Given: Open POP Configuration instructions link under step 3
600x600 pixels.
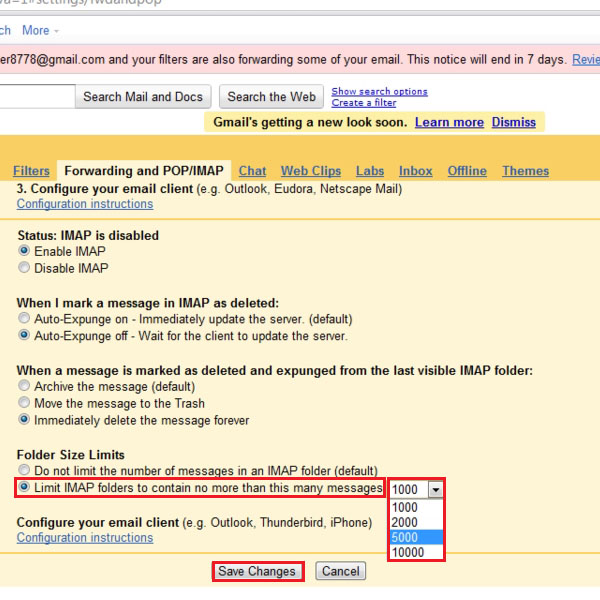Looking at the screenshot, I should point(85,204).
